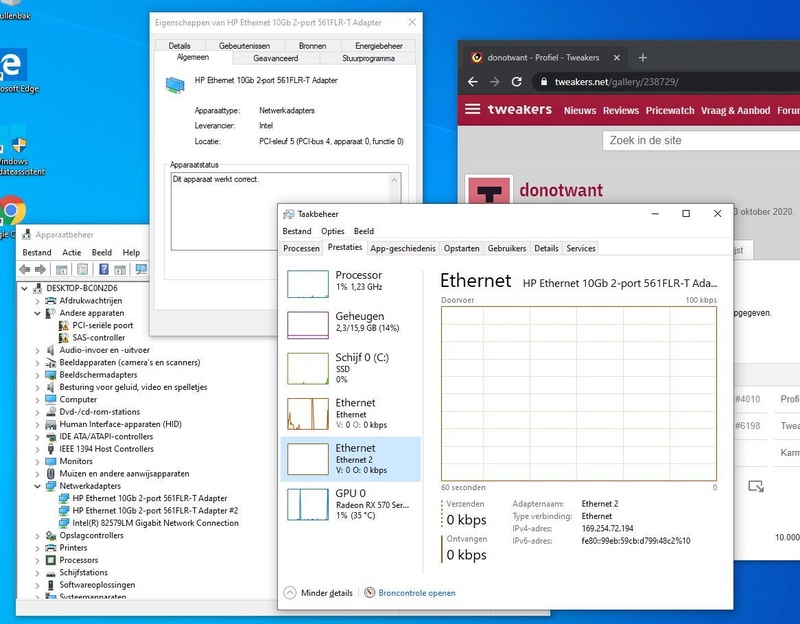Expand the Opslagcontrollers tree arrow
The width and height of the screenshot is (800, 624).
(x=37, y=536)
